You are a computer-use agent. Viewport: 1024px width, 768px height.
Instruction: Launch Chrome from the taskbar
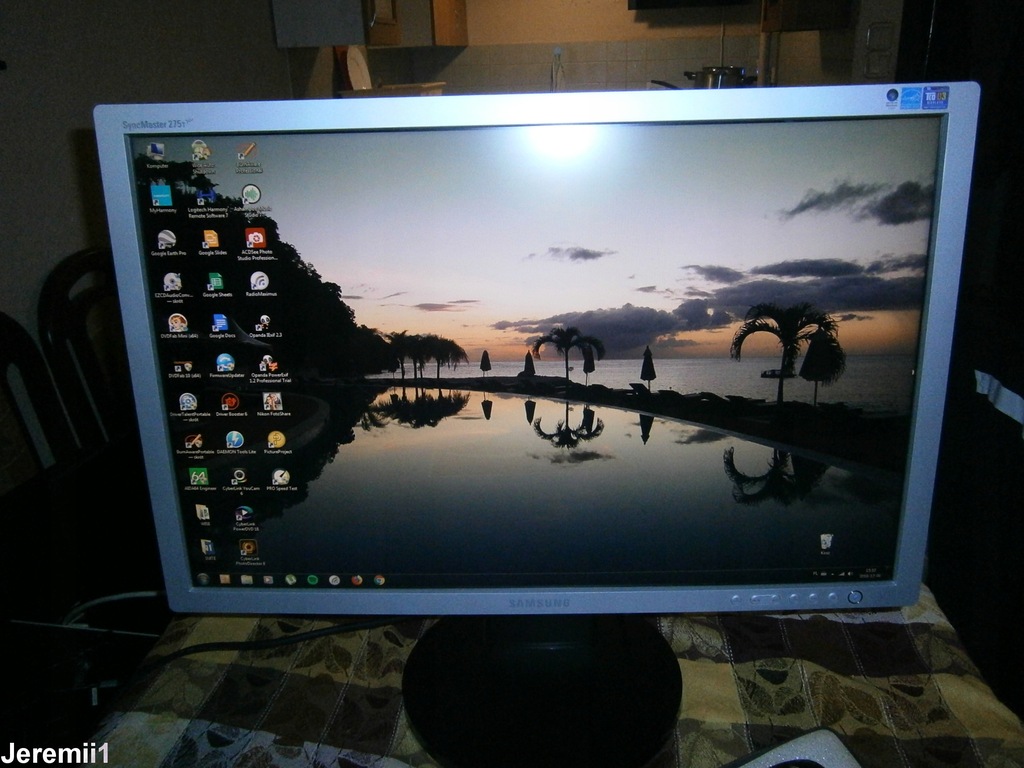coord(379,579)
